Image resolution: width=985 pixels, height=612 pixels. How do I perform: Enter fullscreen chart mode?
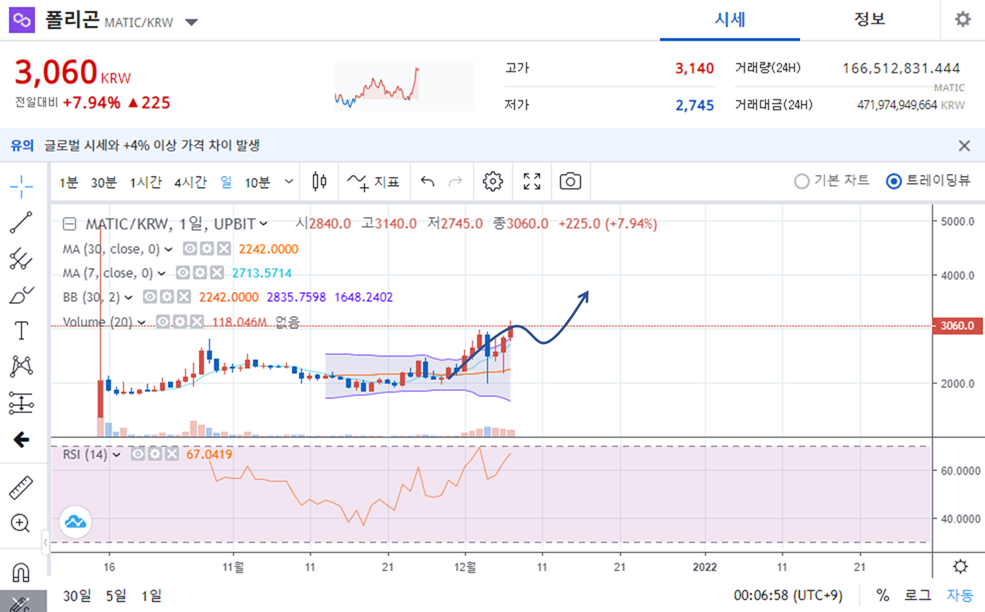(x=532, y=182)
